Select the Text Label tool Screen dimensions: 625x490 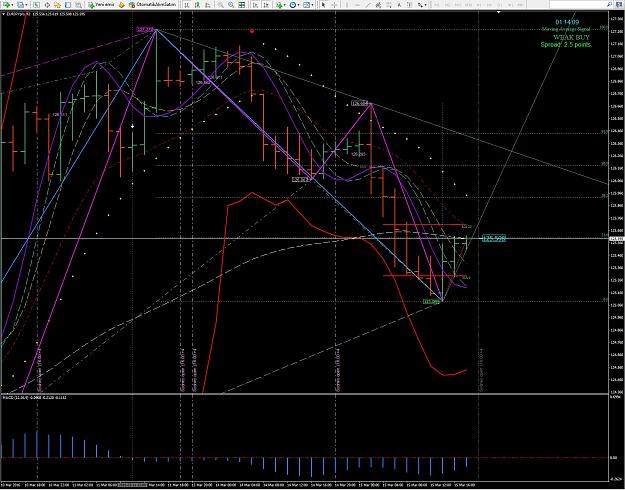coord(409,5)
